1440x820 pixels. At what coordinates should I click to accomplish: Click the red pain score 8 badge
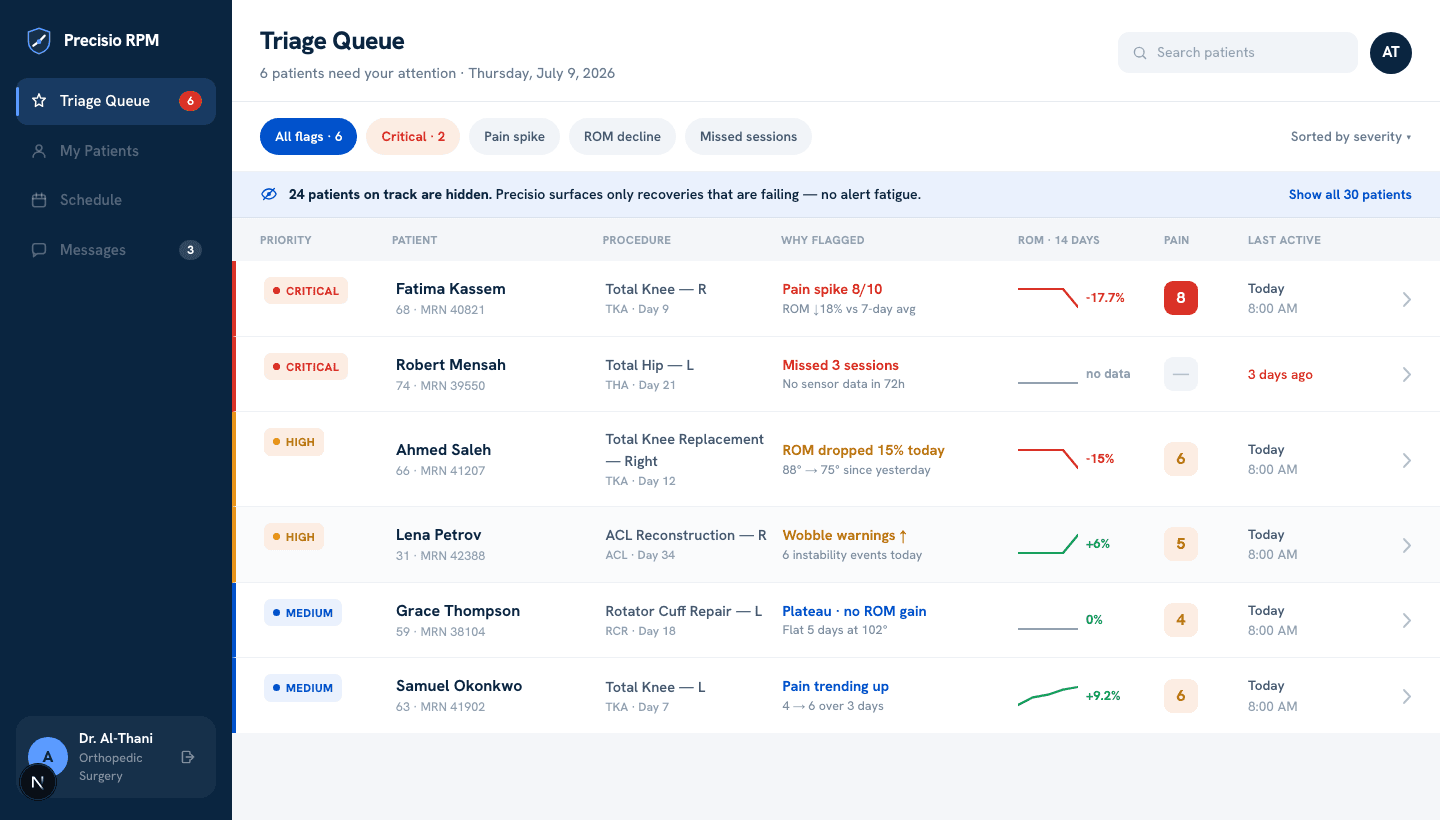[x=1181, y=298]
